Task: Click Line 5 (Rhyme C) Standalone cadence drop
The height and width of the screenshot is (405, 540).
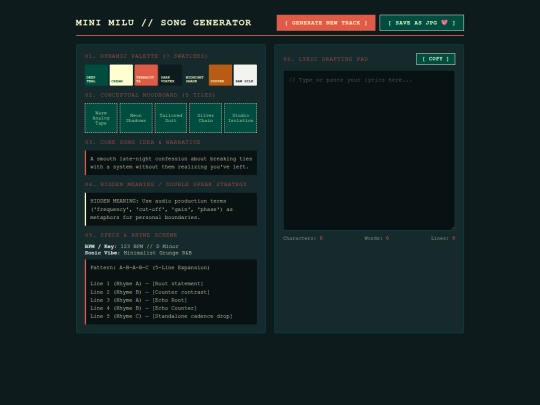Action: click(161, 316)
